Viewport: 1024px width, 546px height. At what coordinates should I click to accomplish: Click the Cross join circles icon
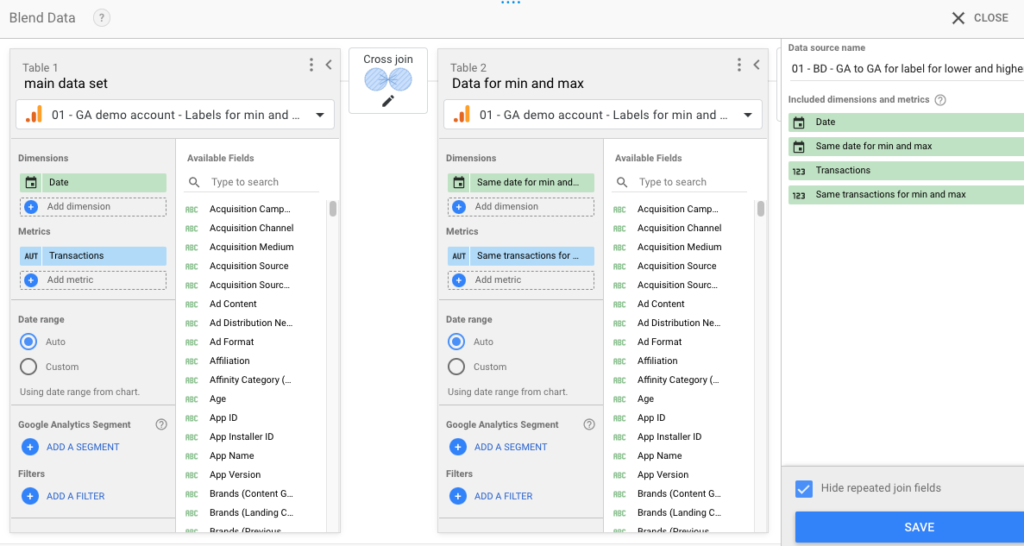[388, 80]
